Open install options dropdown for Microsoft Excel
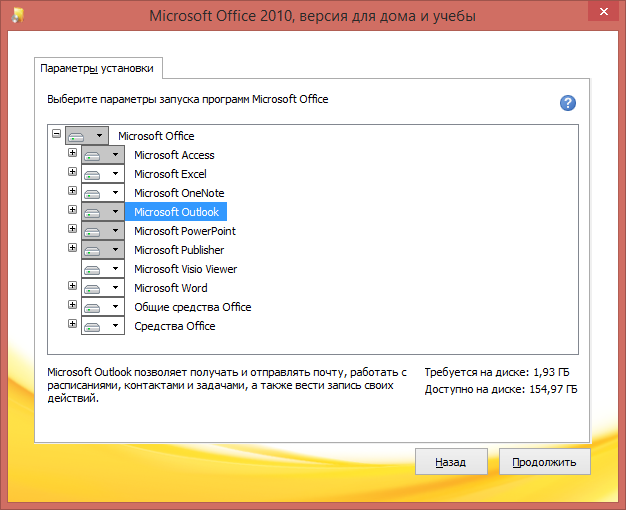Screen dimensions: 626x510 pos(103,174)
